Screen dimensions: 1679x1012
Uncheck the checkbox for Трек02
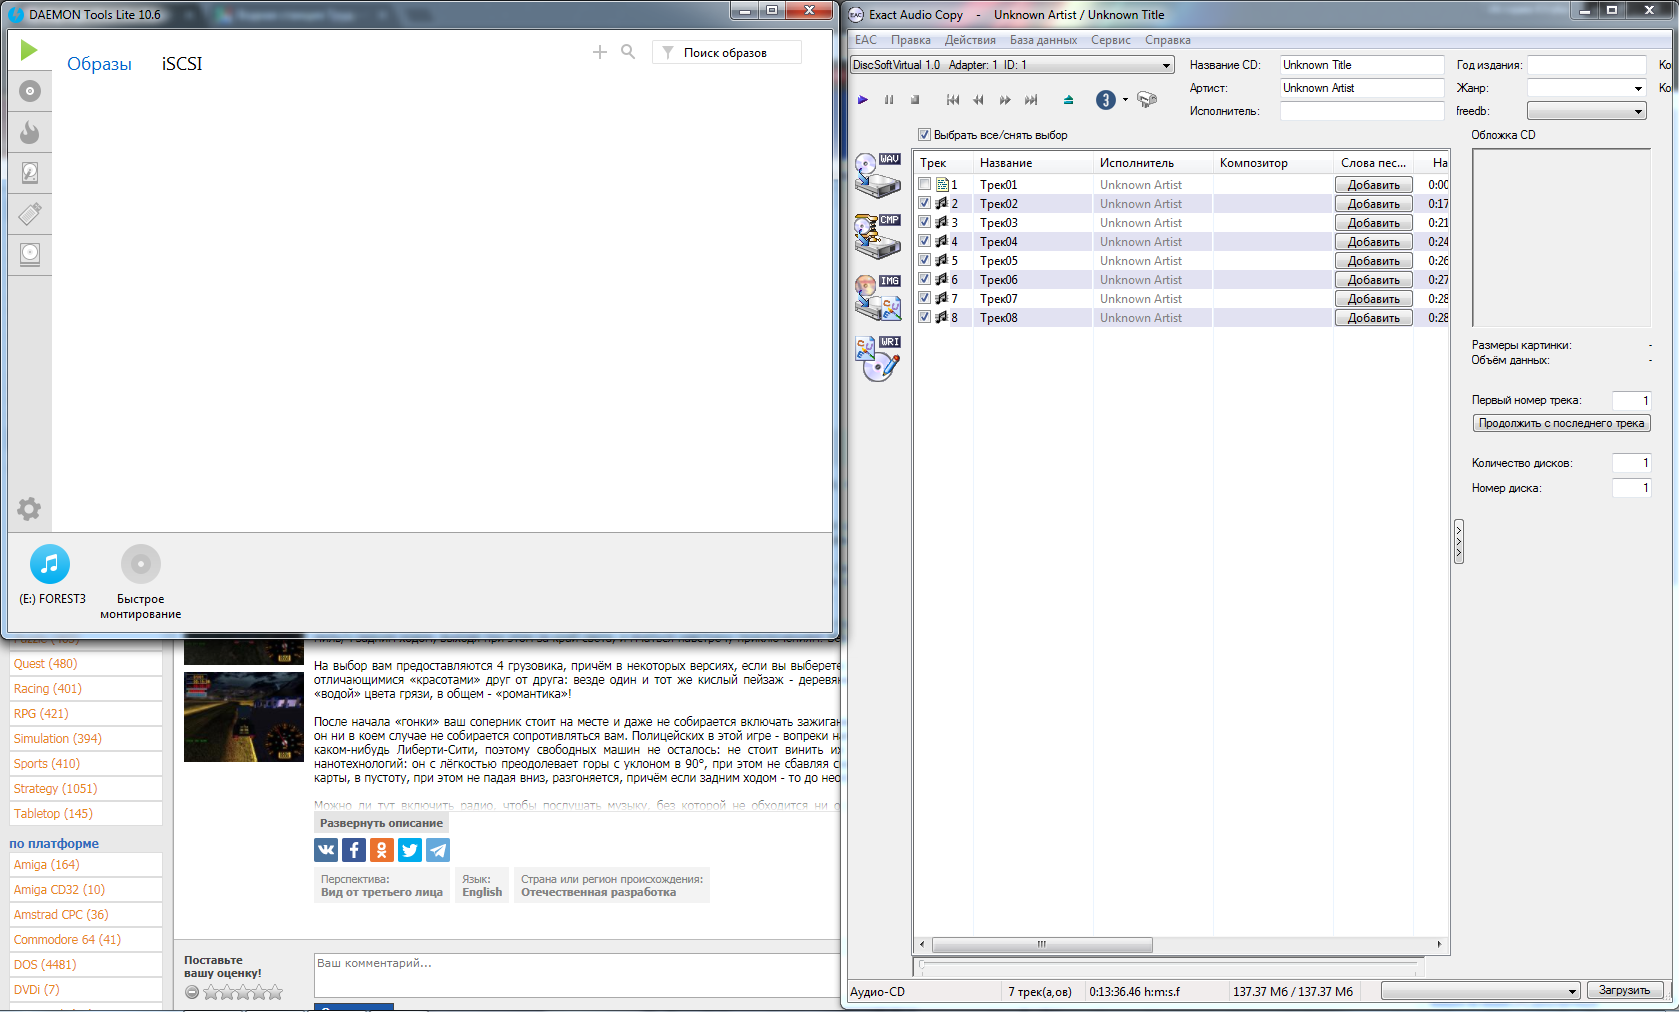[x=925, y=203]
